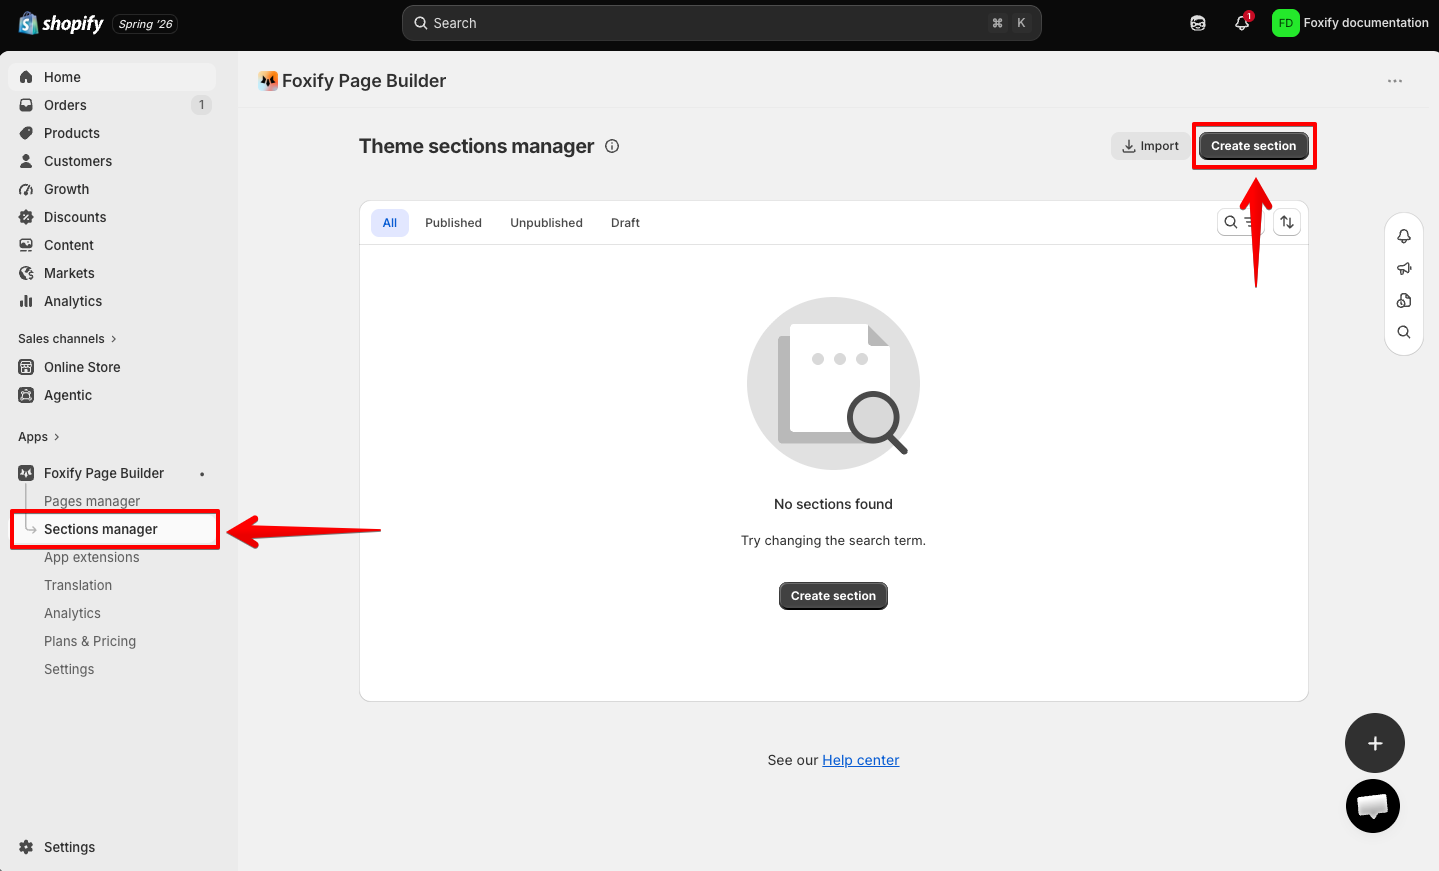Expand the Sales channels section
The width and height of the screenshot is (1439, 871).
pyautogui.click(x=67, y=339)
